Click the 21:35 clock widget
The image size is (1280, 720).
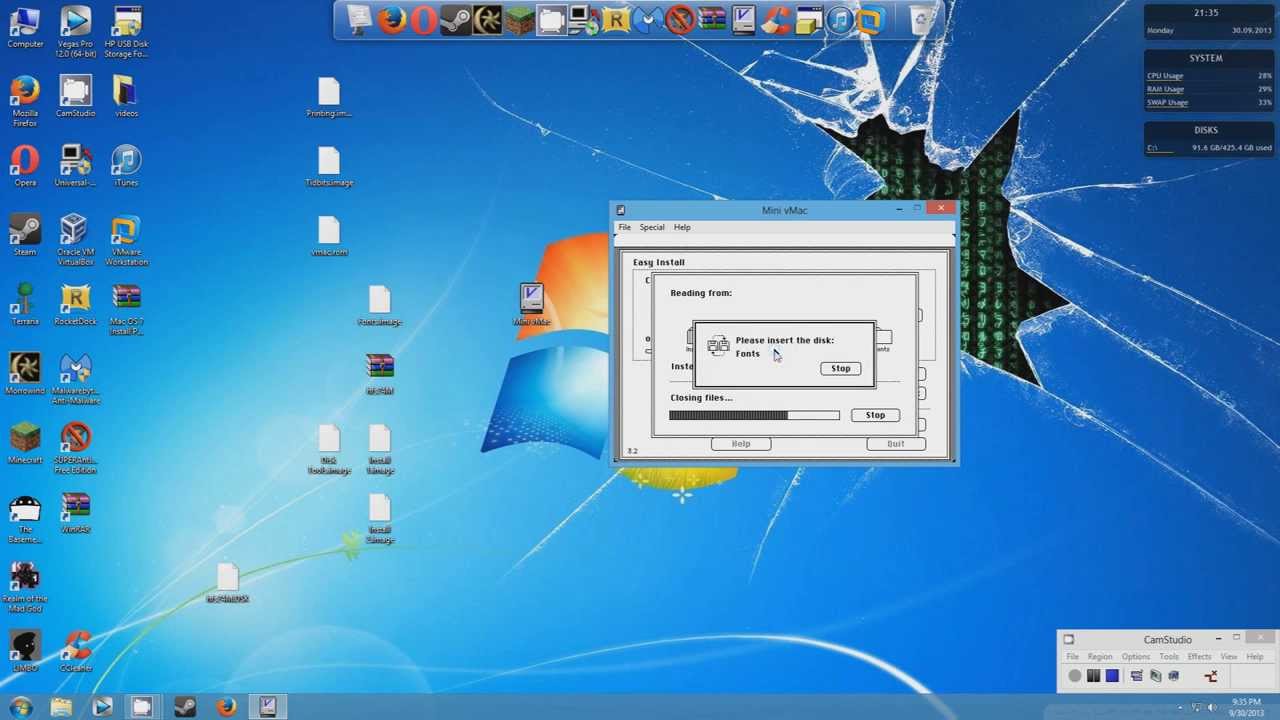[x=1206, y=13]
